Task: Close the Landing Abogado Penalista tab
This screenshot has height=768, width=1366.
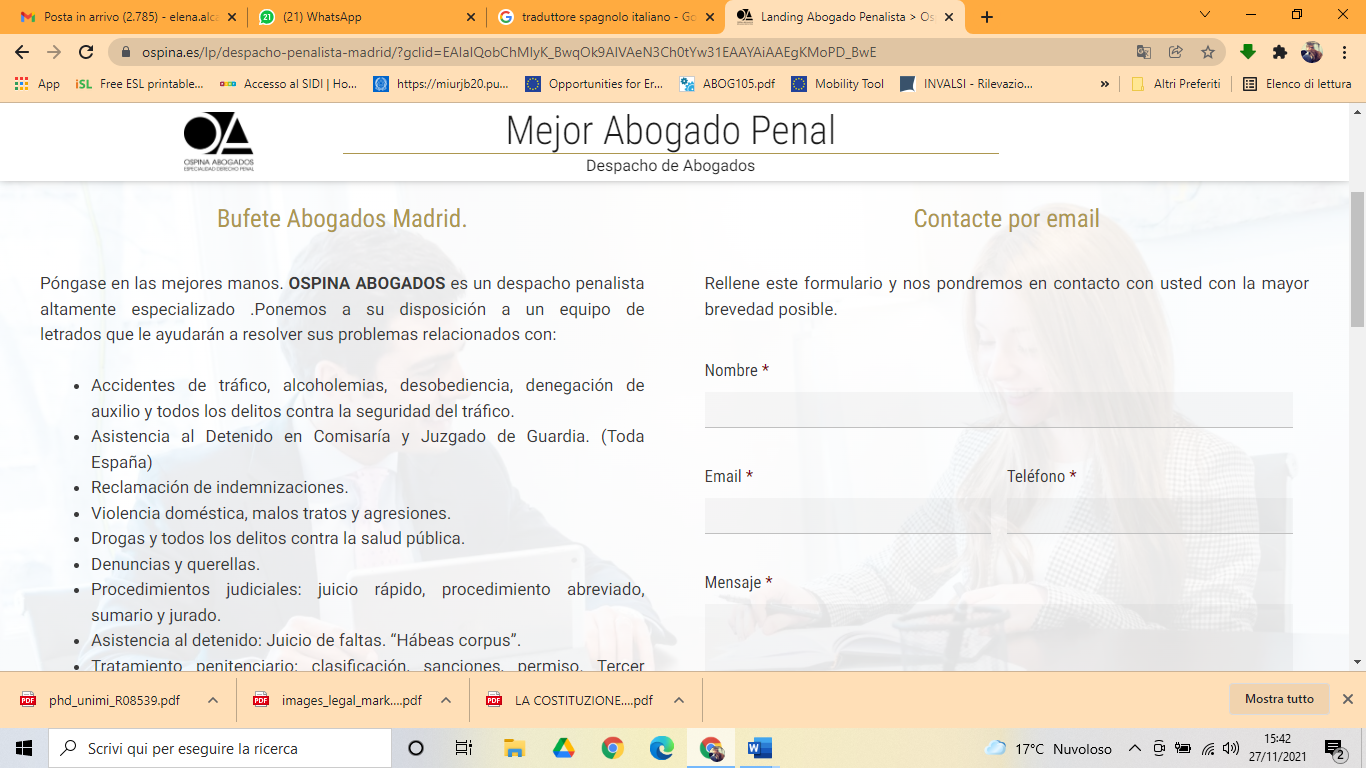Action: pyautogui.click(x=948, y=17)
